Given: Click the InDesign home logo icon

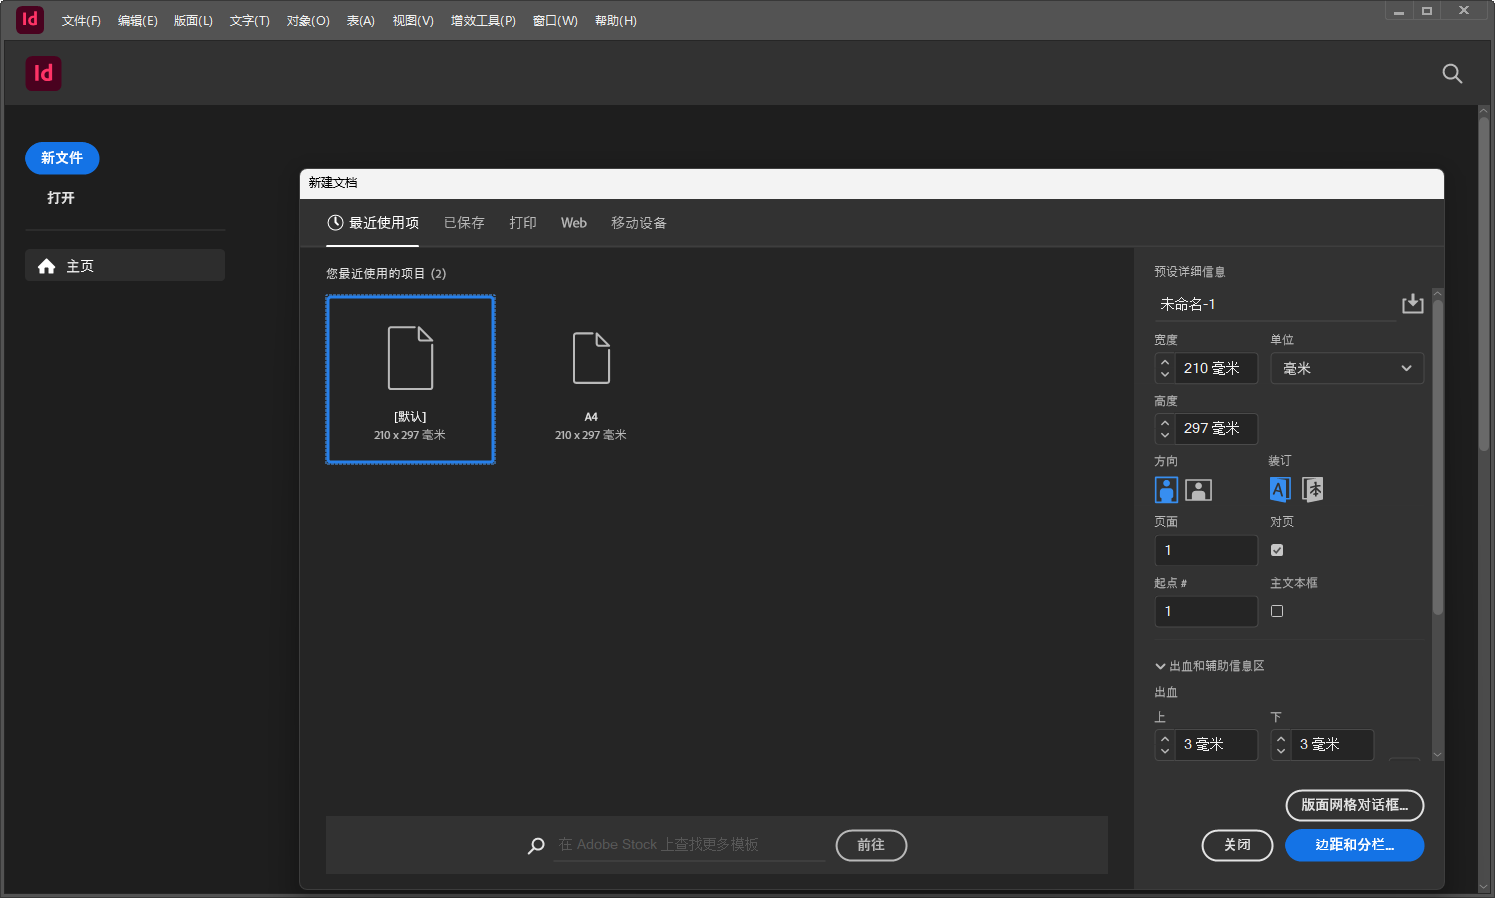Looking at the screenshot, I should coord(43,73).
